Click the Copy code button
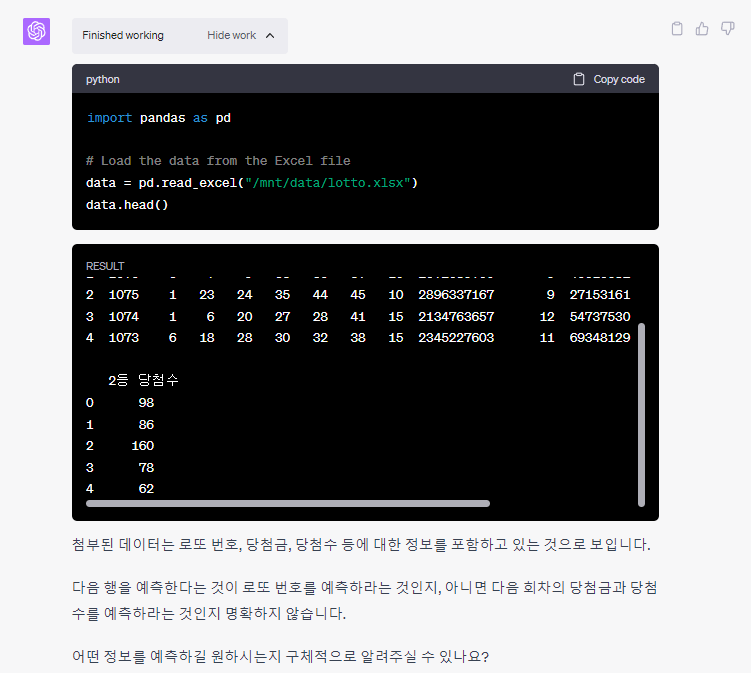The image size is (751, 673). (x=609, y=79)
